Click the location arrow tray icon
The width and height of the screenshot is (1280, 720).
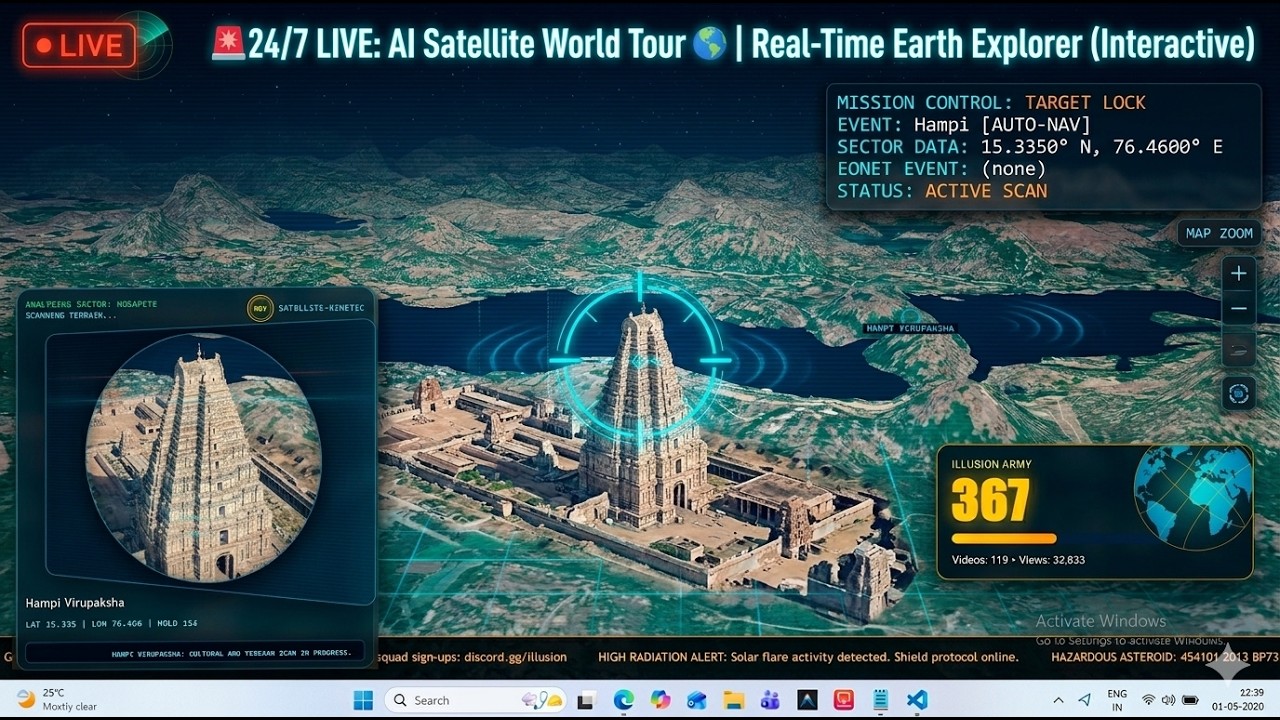point(1085,700)
